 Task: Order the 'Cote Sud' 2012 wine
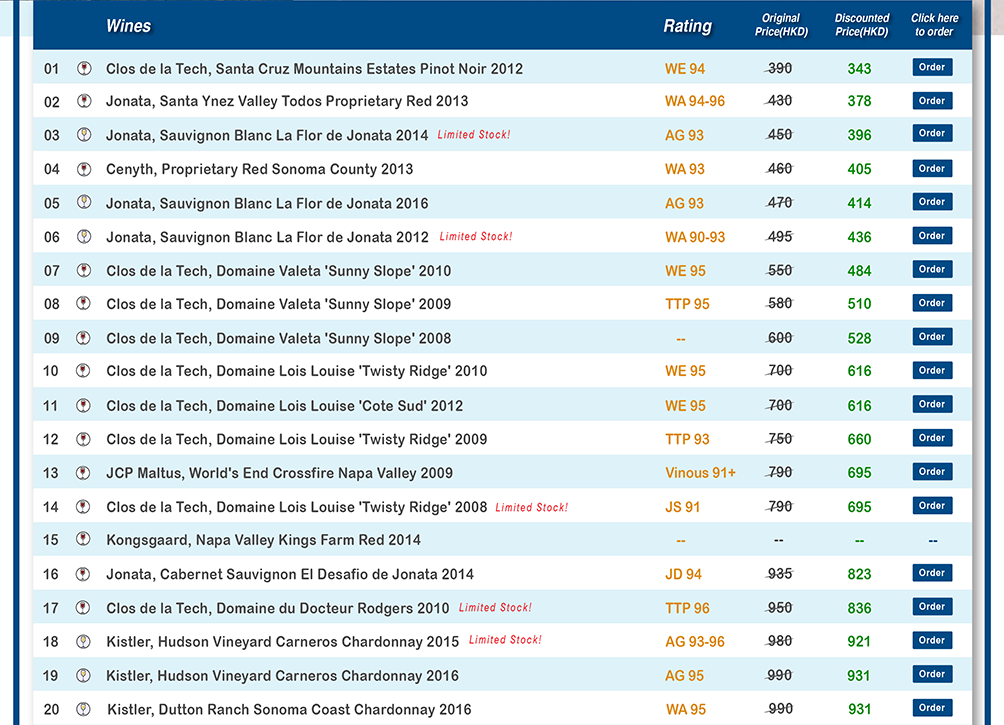pos(932,404)
